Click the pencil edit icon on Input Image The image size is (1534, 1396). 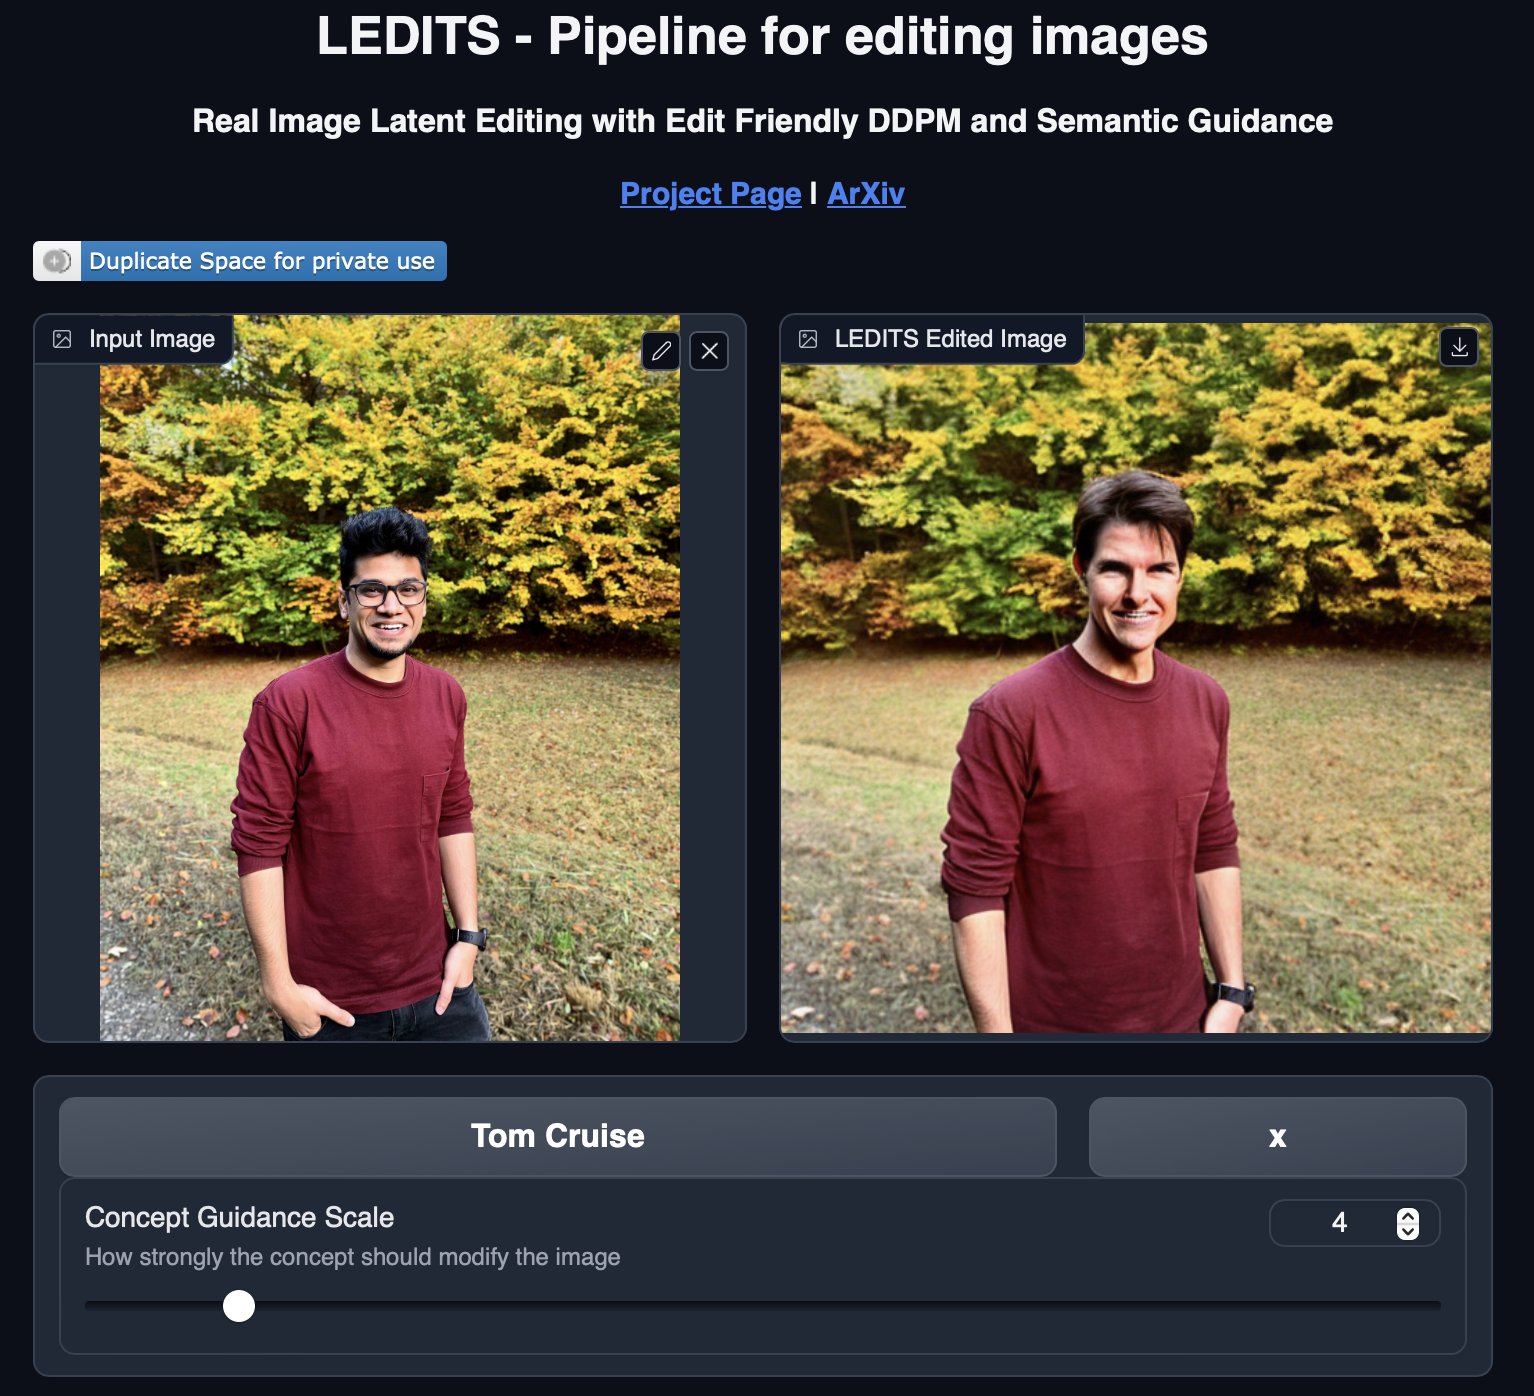click(661, 351)
